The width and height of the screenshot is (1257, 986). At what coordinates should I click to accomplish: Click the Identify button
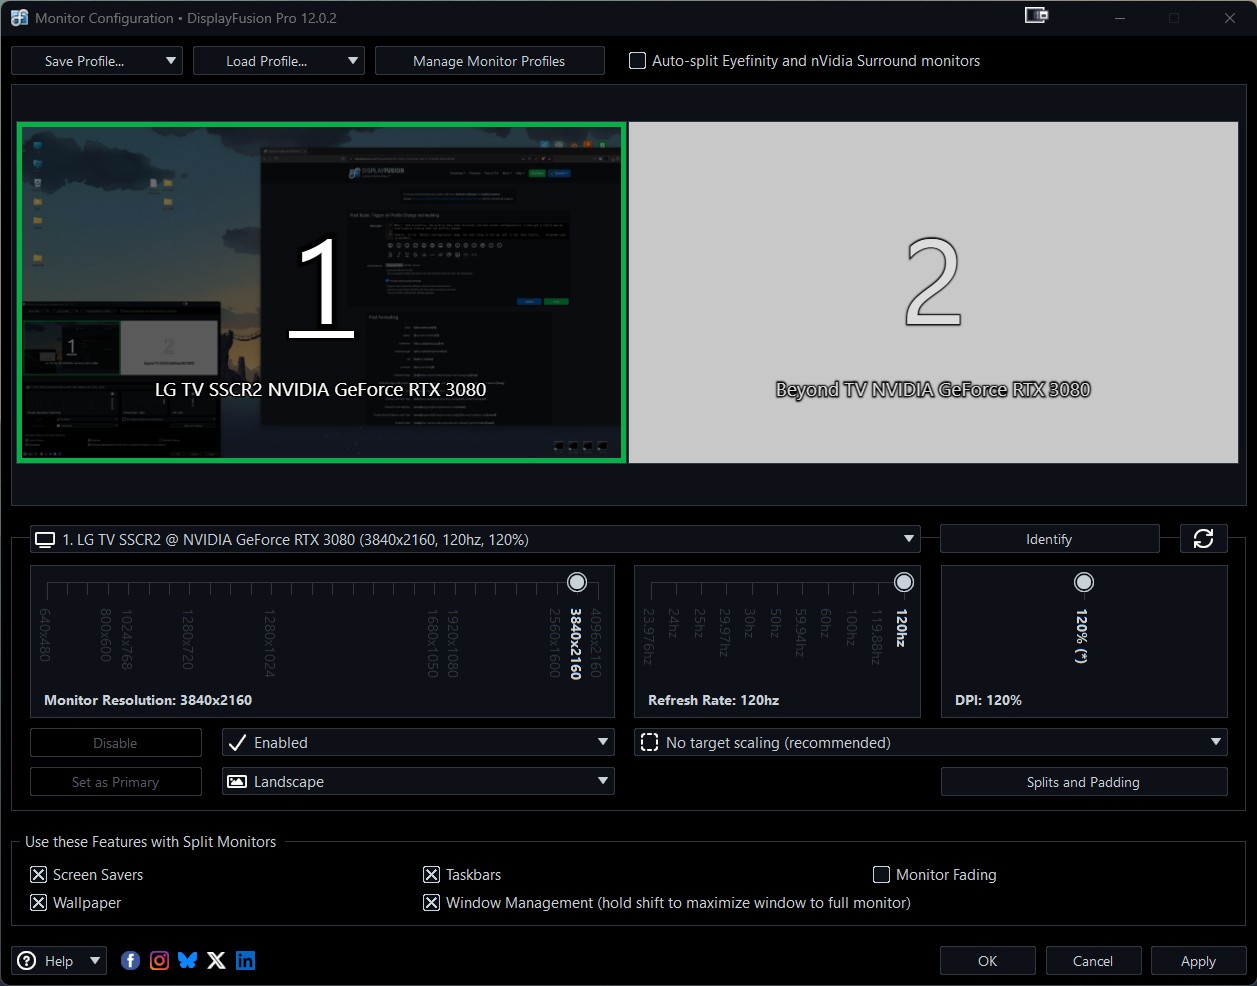[1049, 539]
